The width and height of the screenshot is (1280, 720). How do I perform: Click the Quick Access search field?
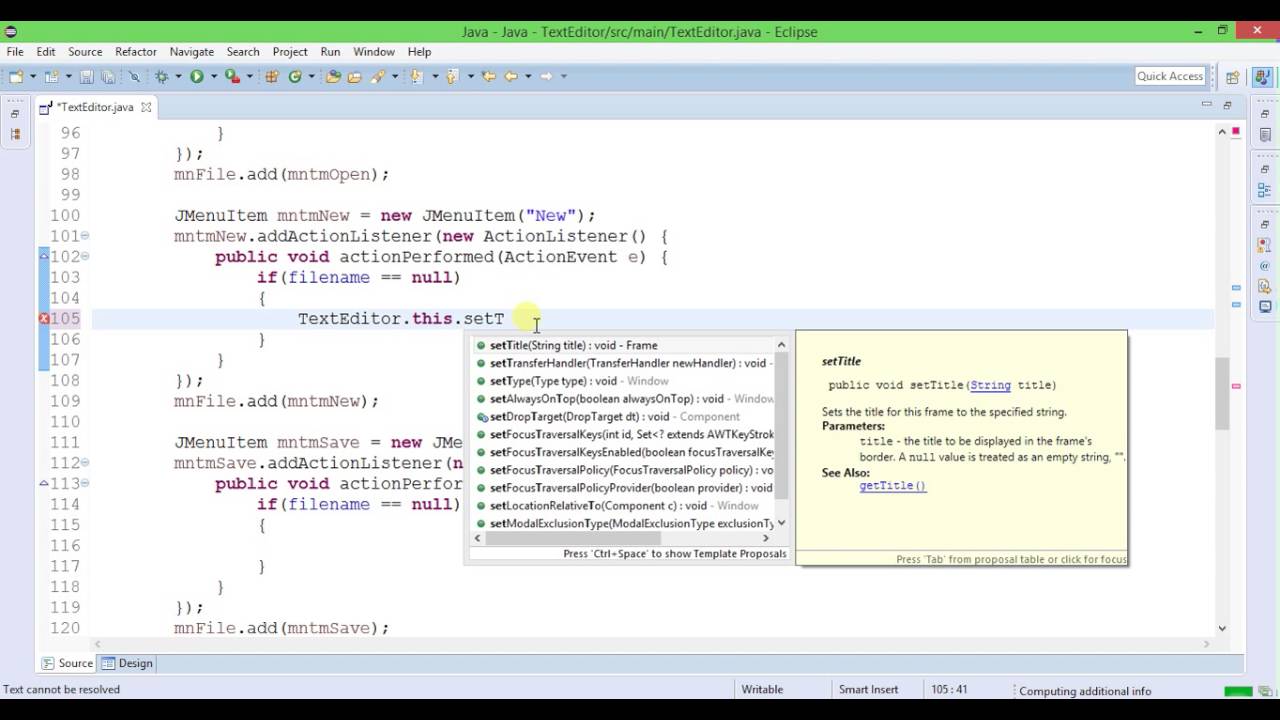pyautogui.click(x=1170, y=76)
